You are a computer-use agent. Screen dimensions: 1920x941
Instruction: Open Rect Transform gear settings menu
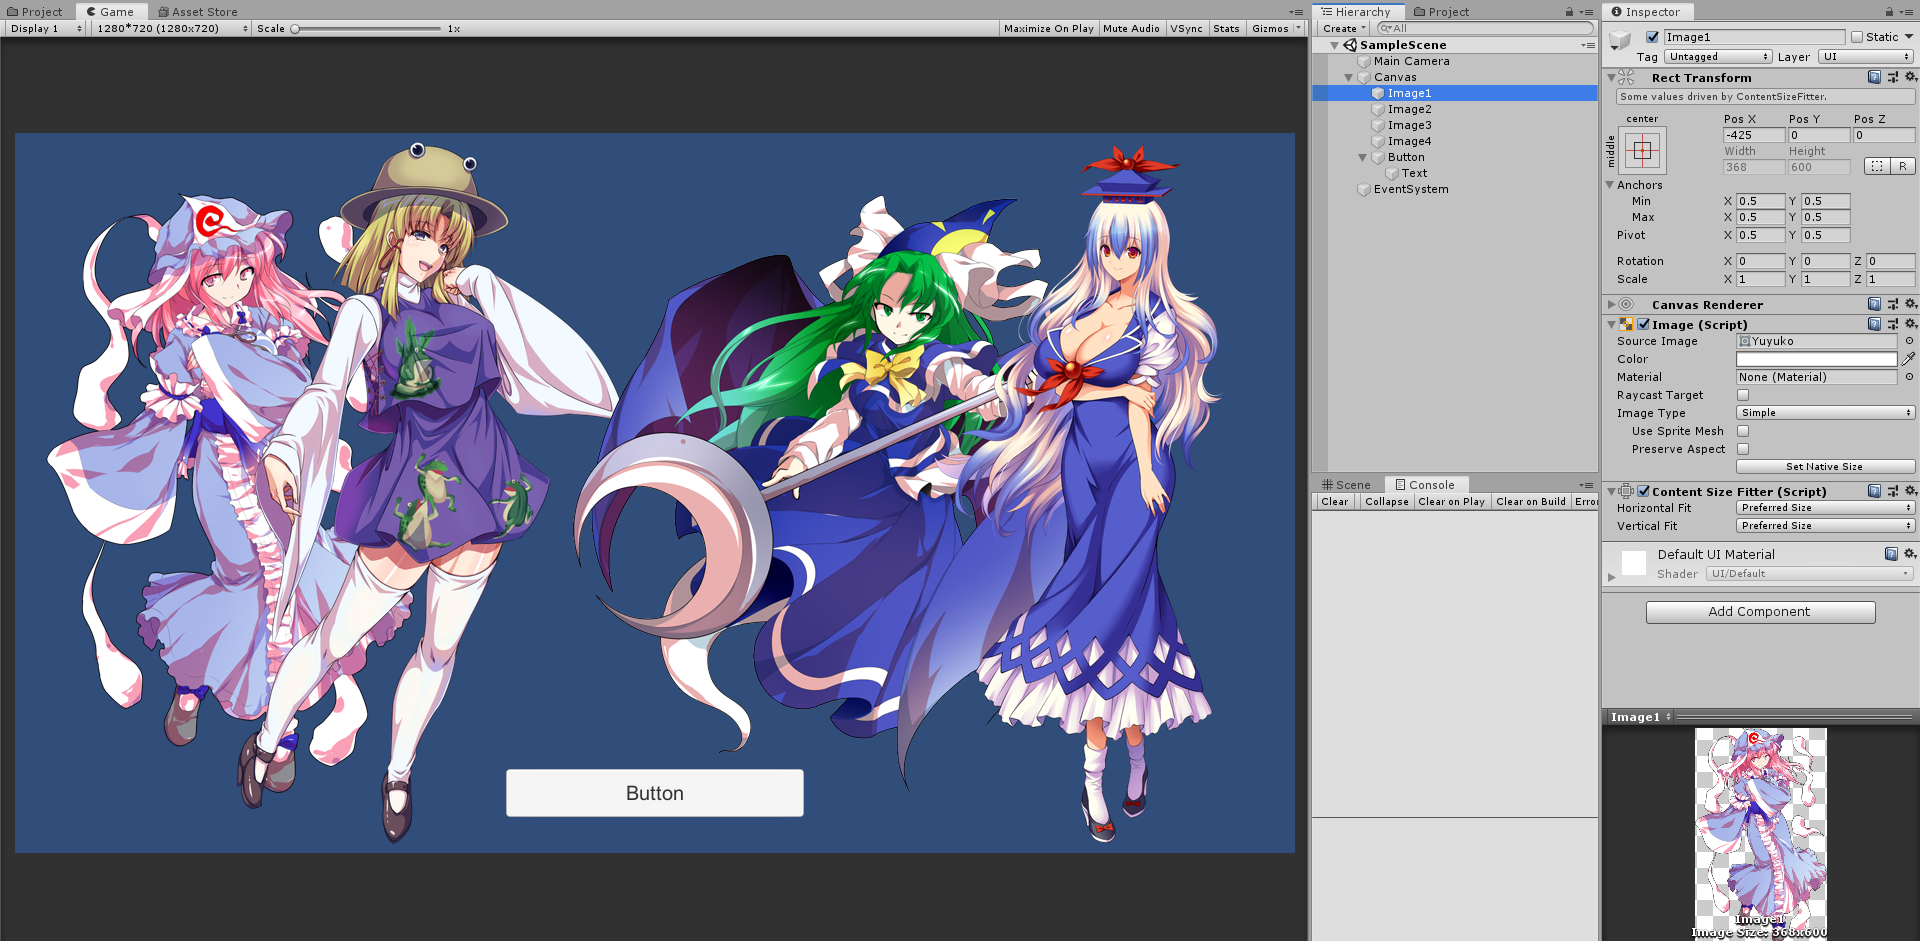point(1910,77)
